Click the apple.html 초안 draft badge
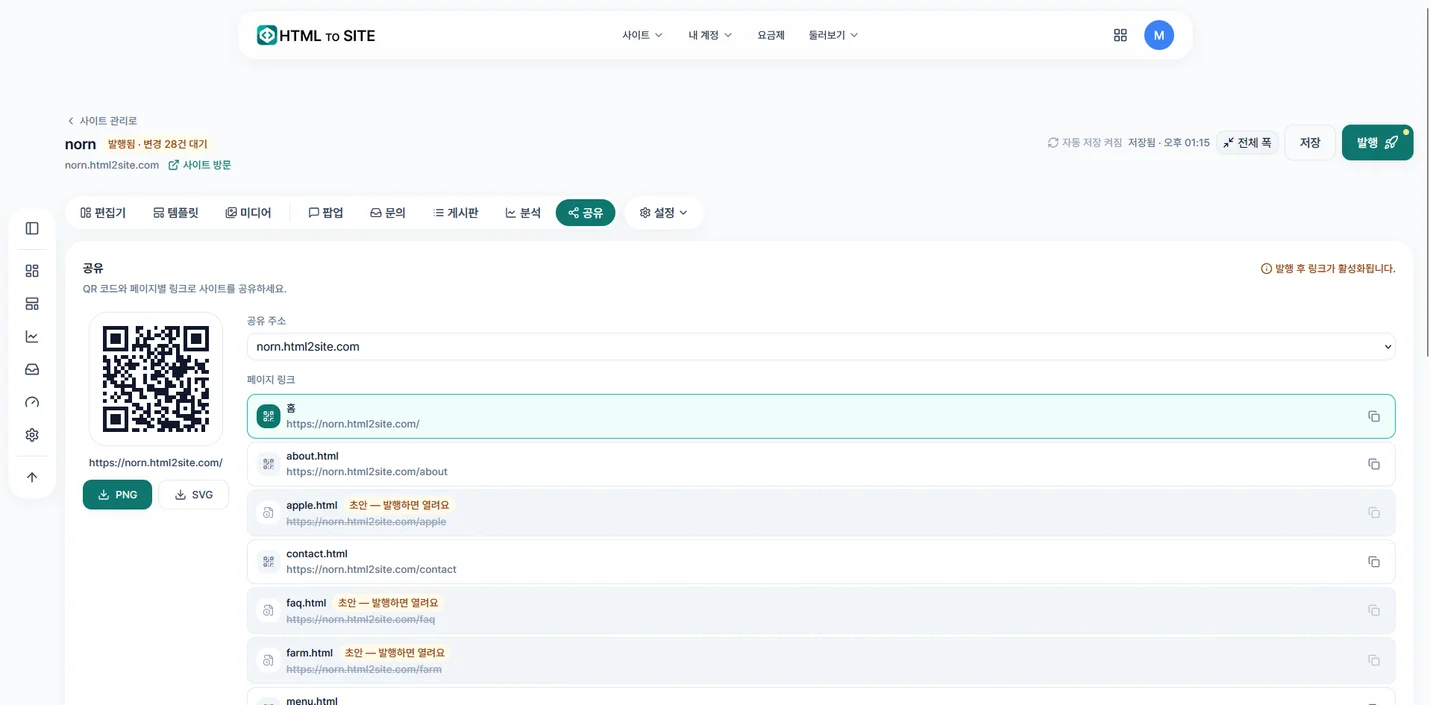The width and height of the screenshot is (1430, 705). [x=399, y=505]
